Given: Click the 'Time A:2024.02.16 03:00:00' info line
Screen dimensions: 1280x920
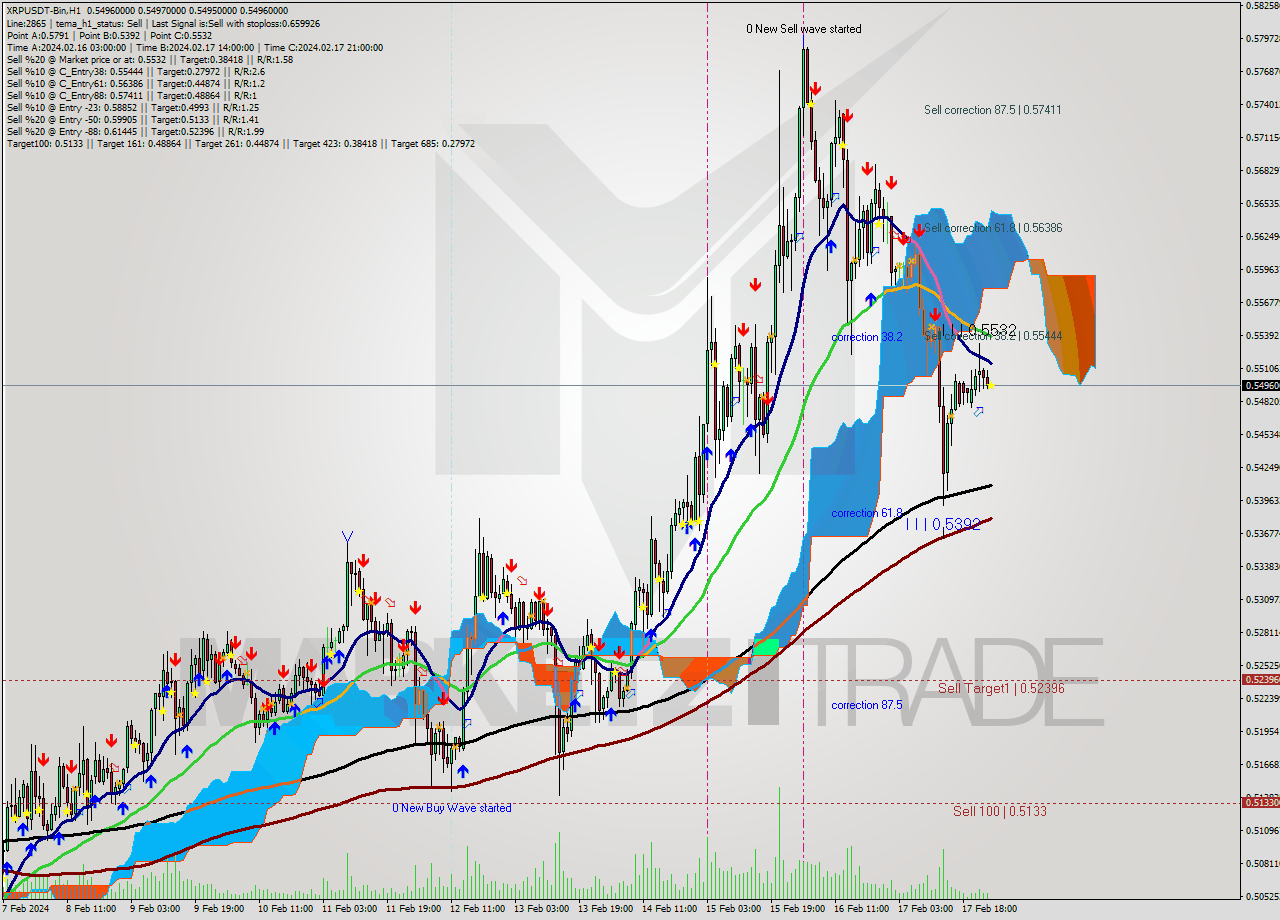Looking at the screenshot, I should 194,47.
